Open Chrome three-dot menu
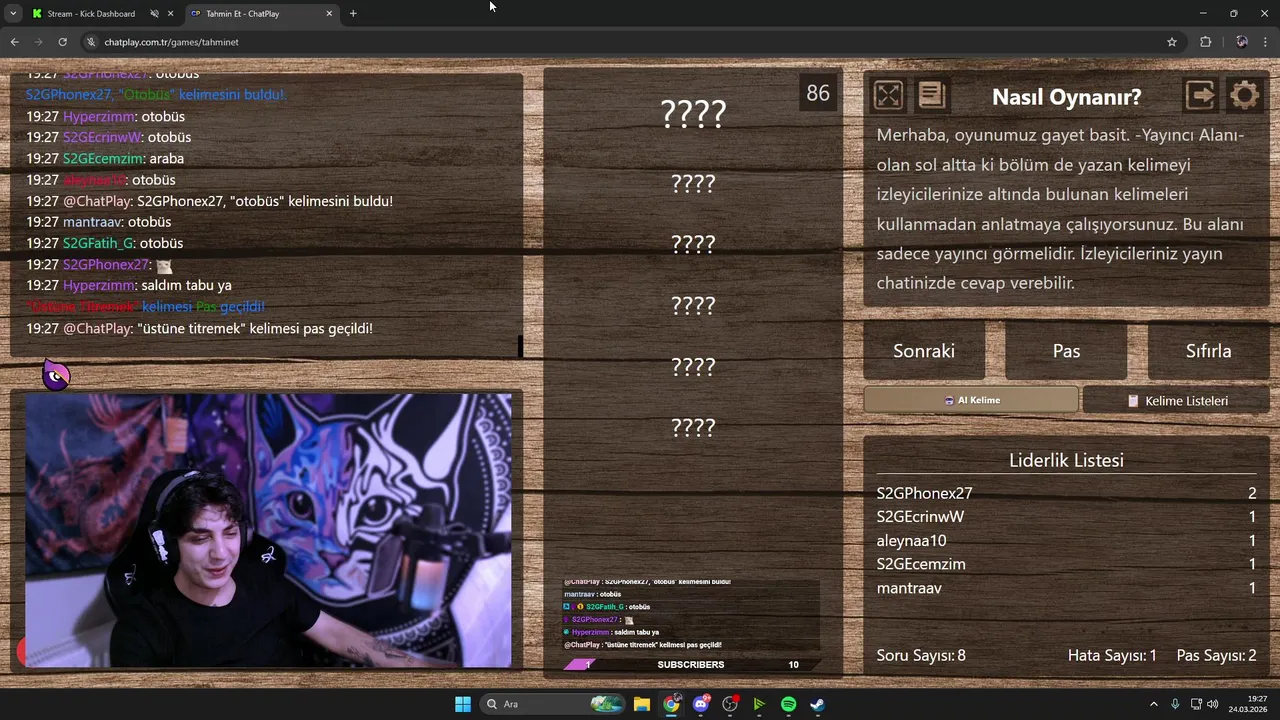1280x720 pixels. 1267,42
